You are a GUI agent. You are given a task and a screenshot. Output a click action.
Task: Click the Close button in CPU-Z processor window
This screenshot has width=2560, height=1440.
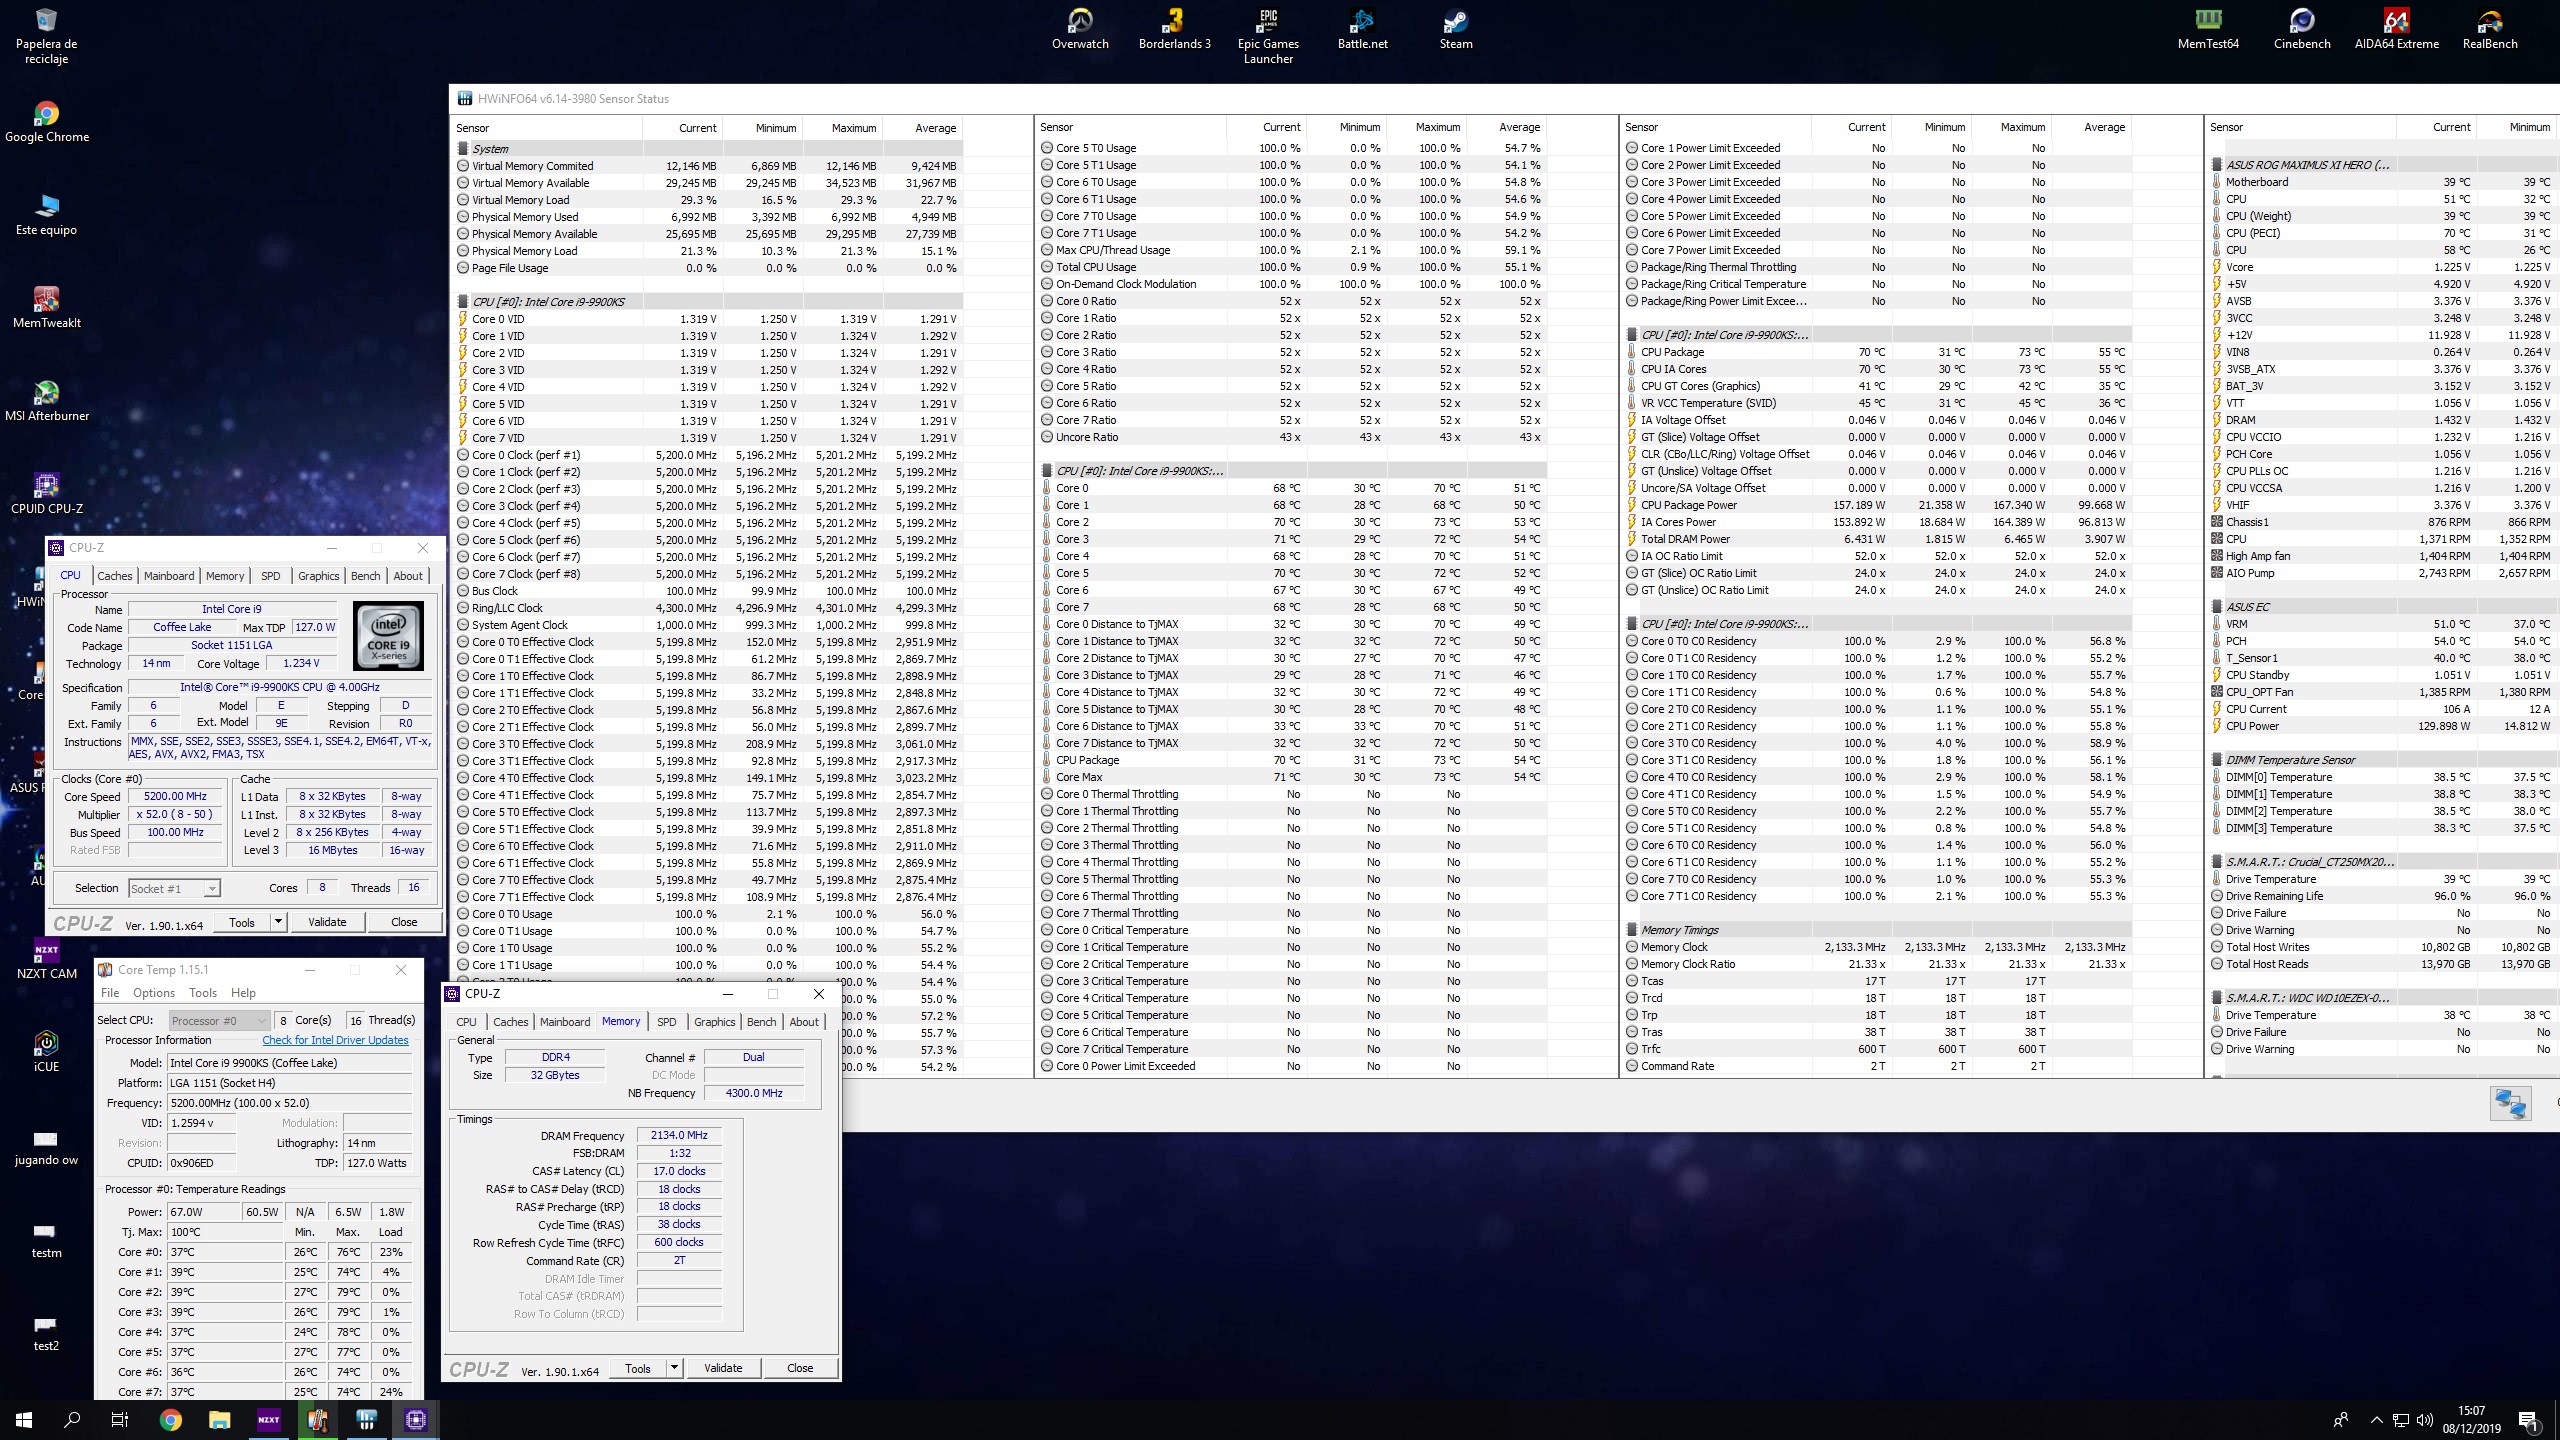coord(404,922)
